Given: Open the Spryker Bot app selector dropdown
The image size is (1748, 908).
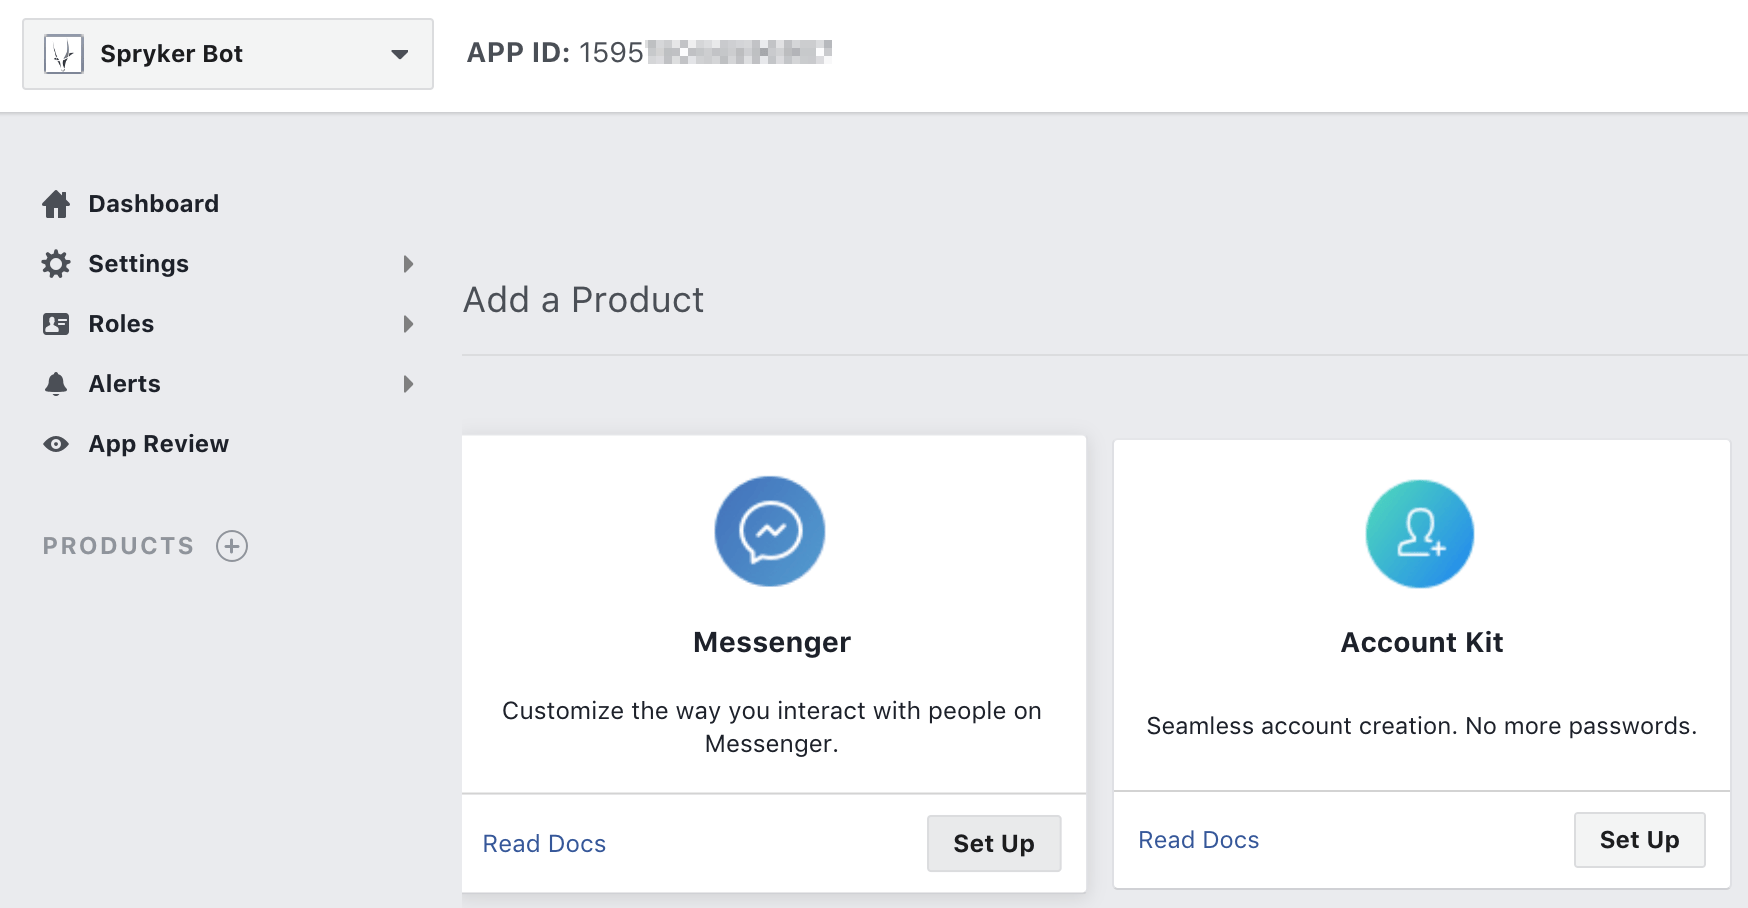Looking at the screenshot, I should click(x=399, y=54).
